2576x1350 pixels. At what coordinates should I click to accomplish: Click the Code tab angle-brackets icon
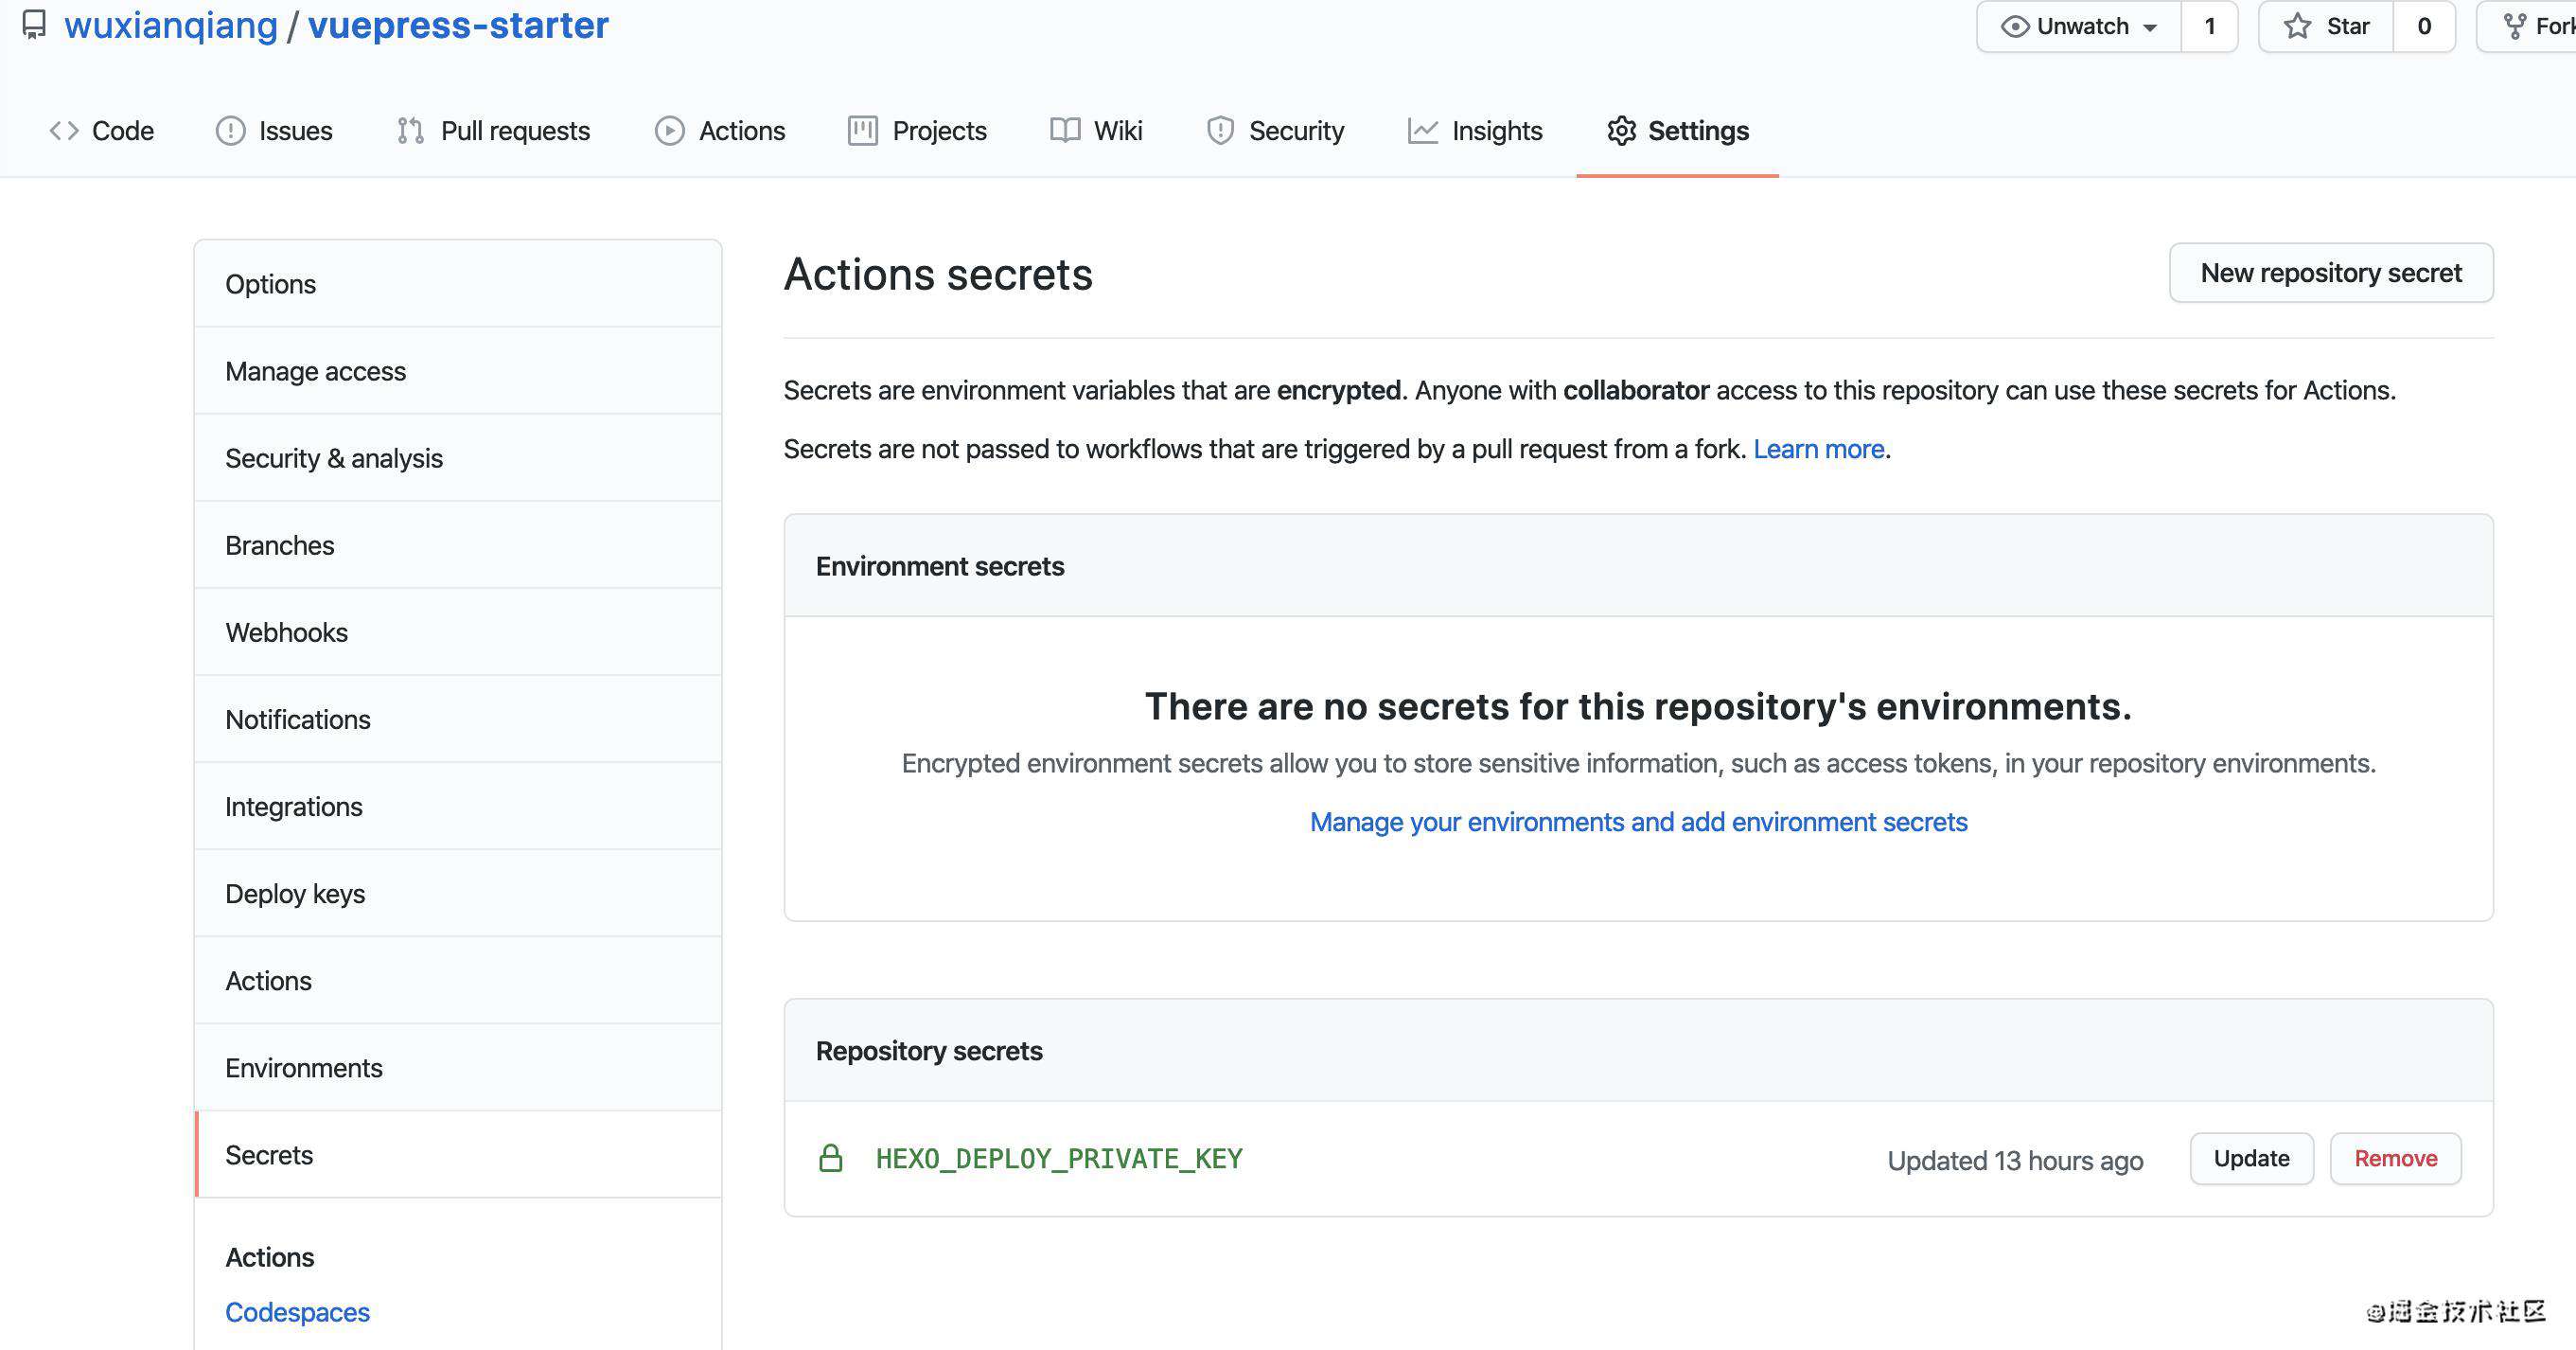[64, 131]
